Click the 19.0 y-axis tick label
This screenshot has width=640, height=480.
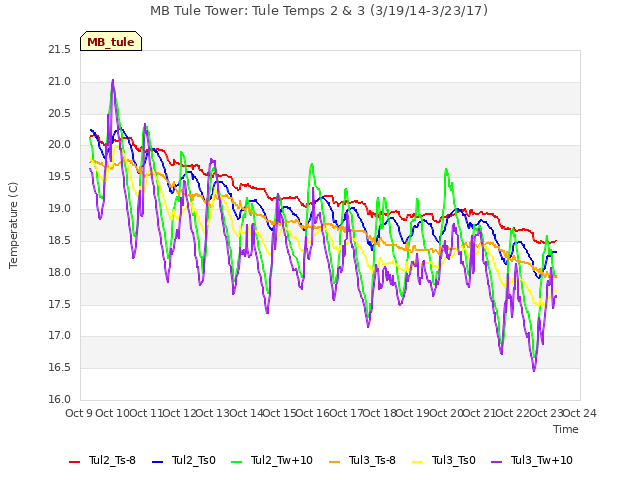pyautogui.click(x=60, y=209)
